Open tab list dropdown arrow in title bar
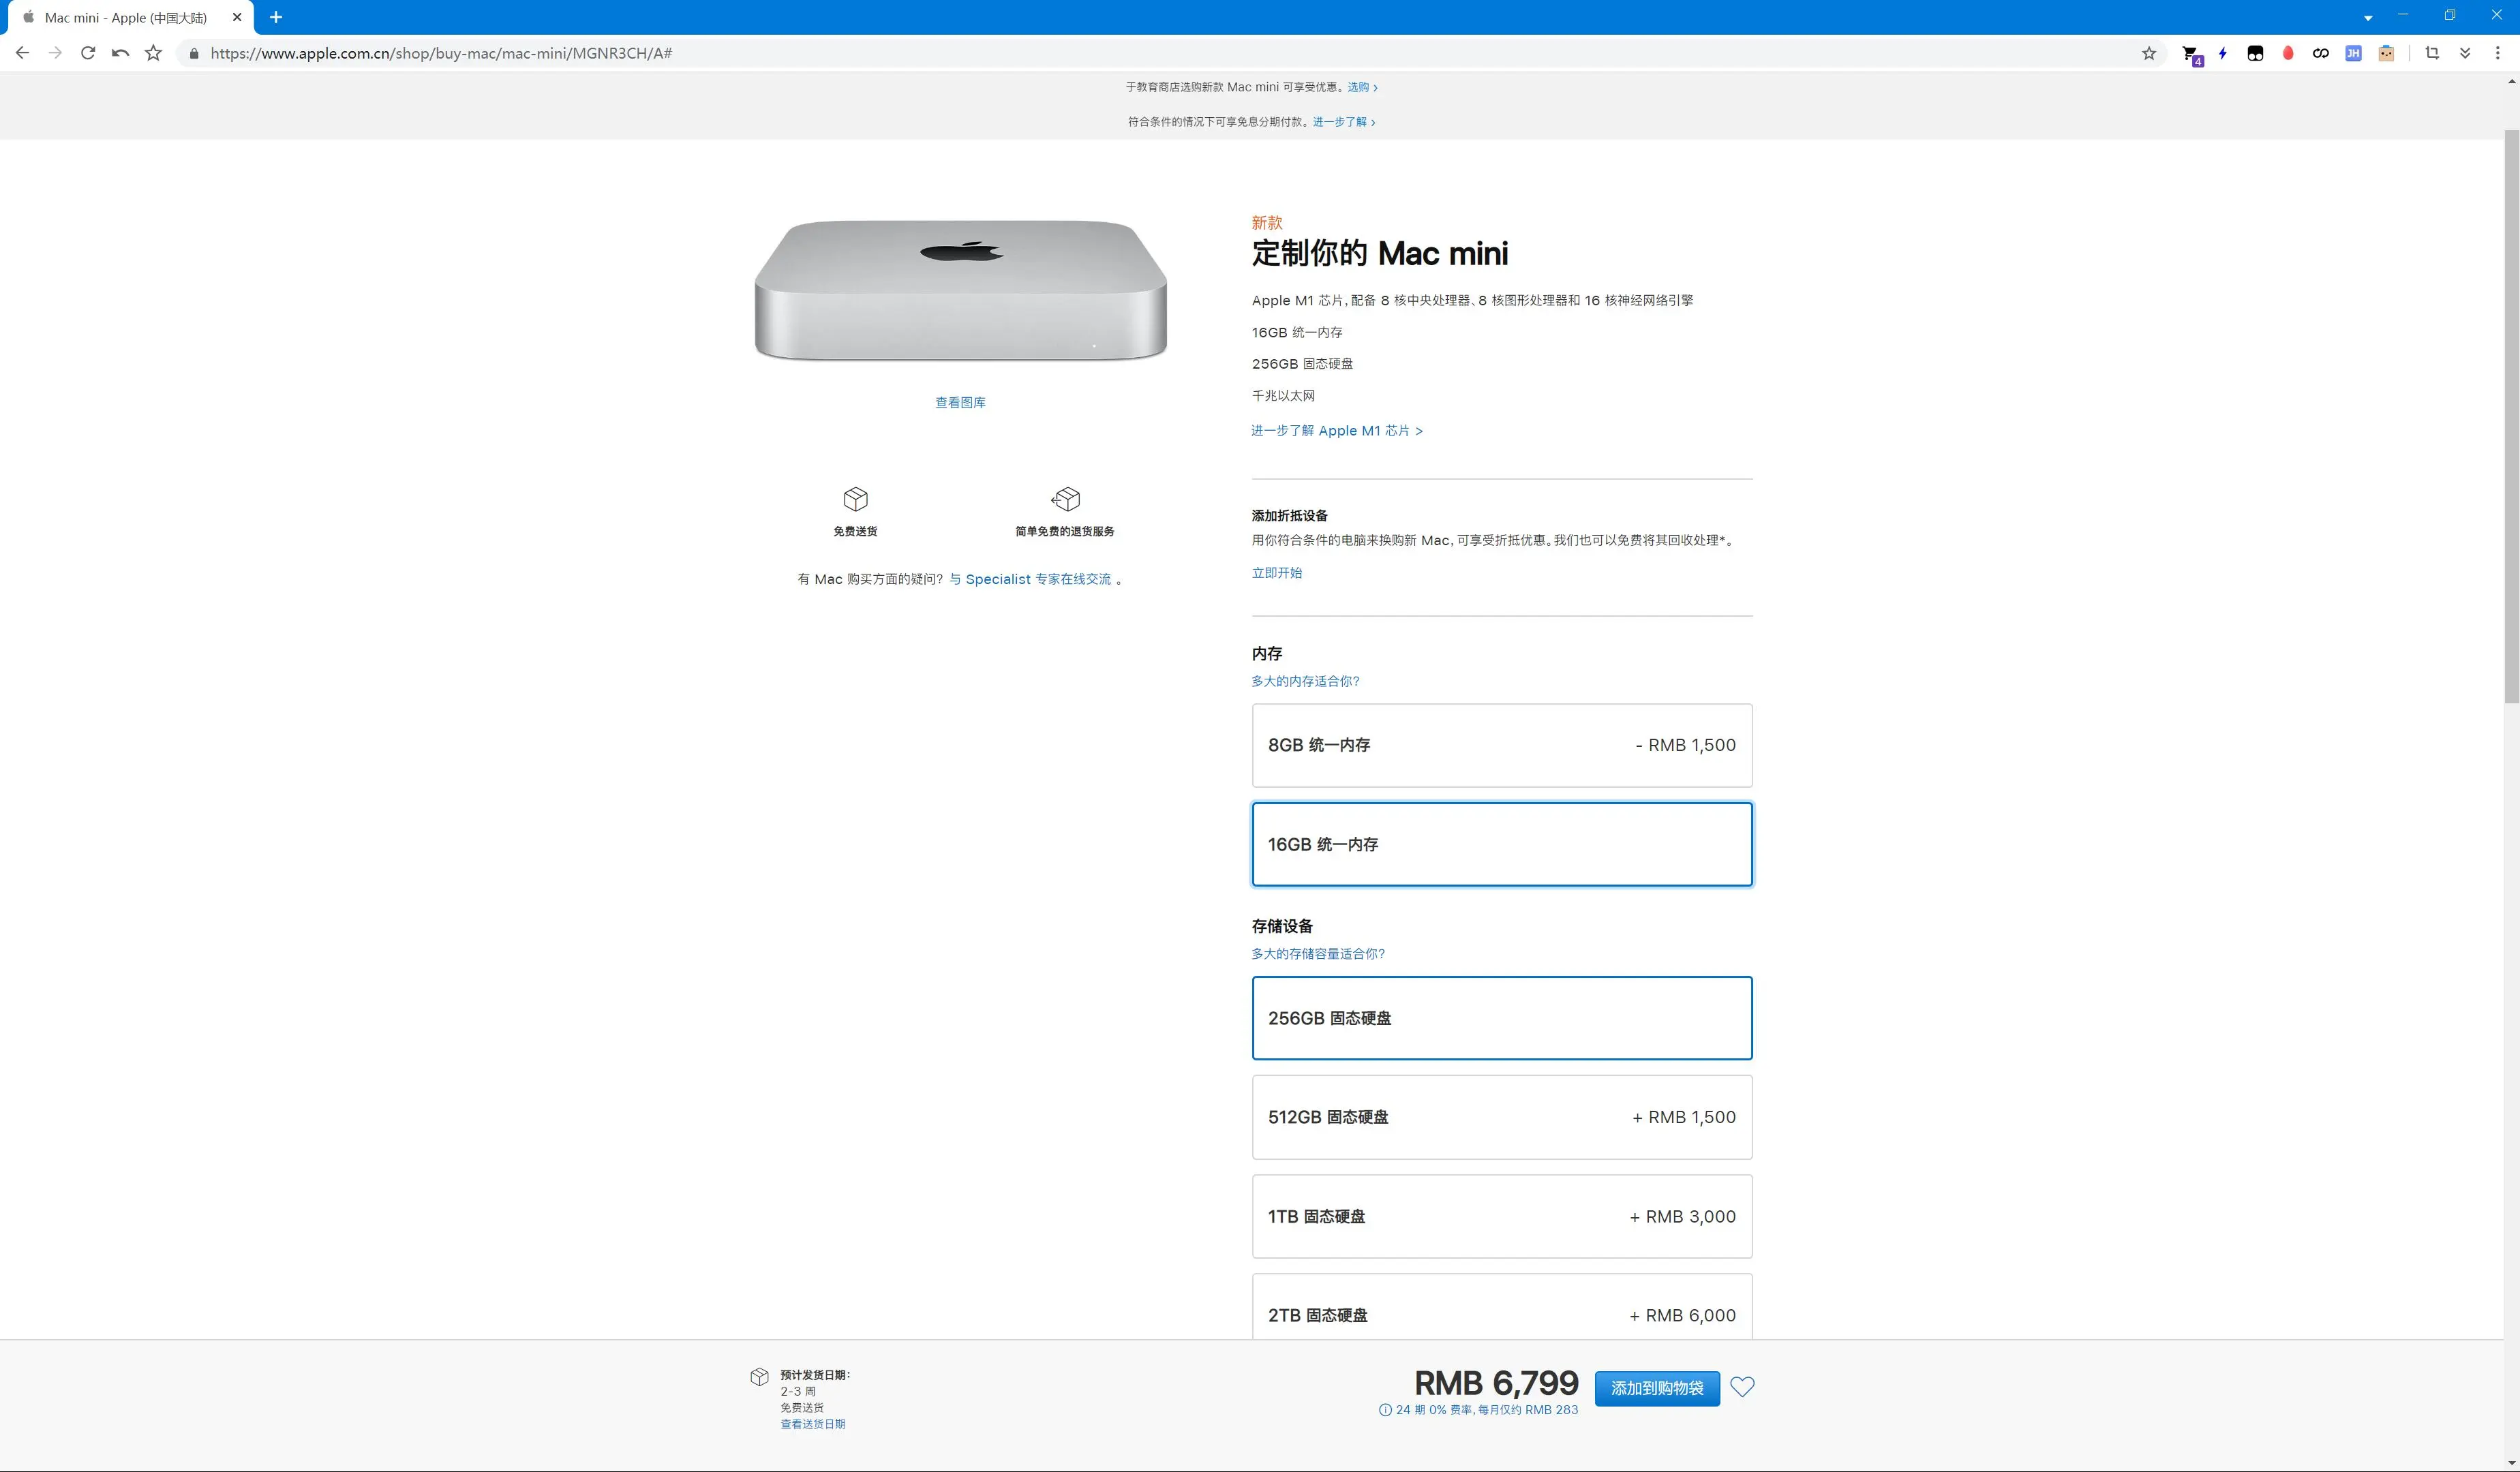This screenshot has height=1472, width=2520. coord(2367,18)
